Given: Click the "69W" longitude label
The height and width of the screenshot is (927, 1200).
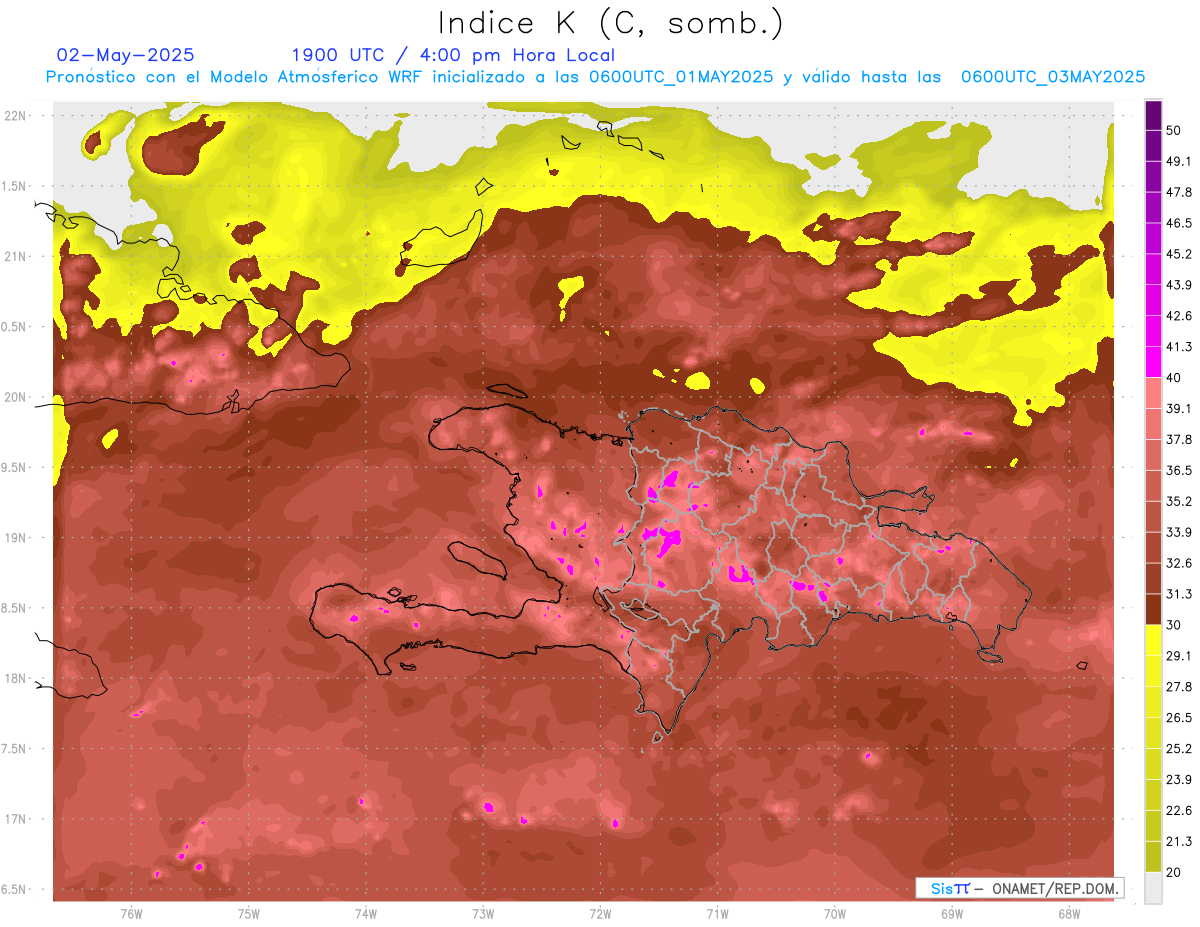Looking at the screenshot, I should 952,913.
